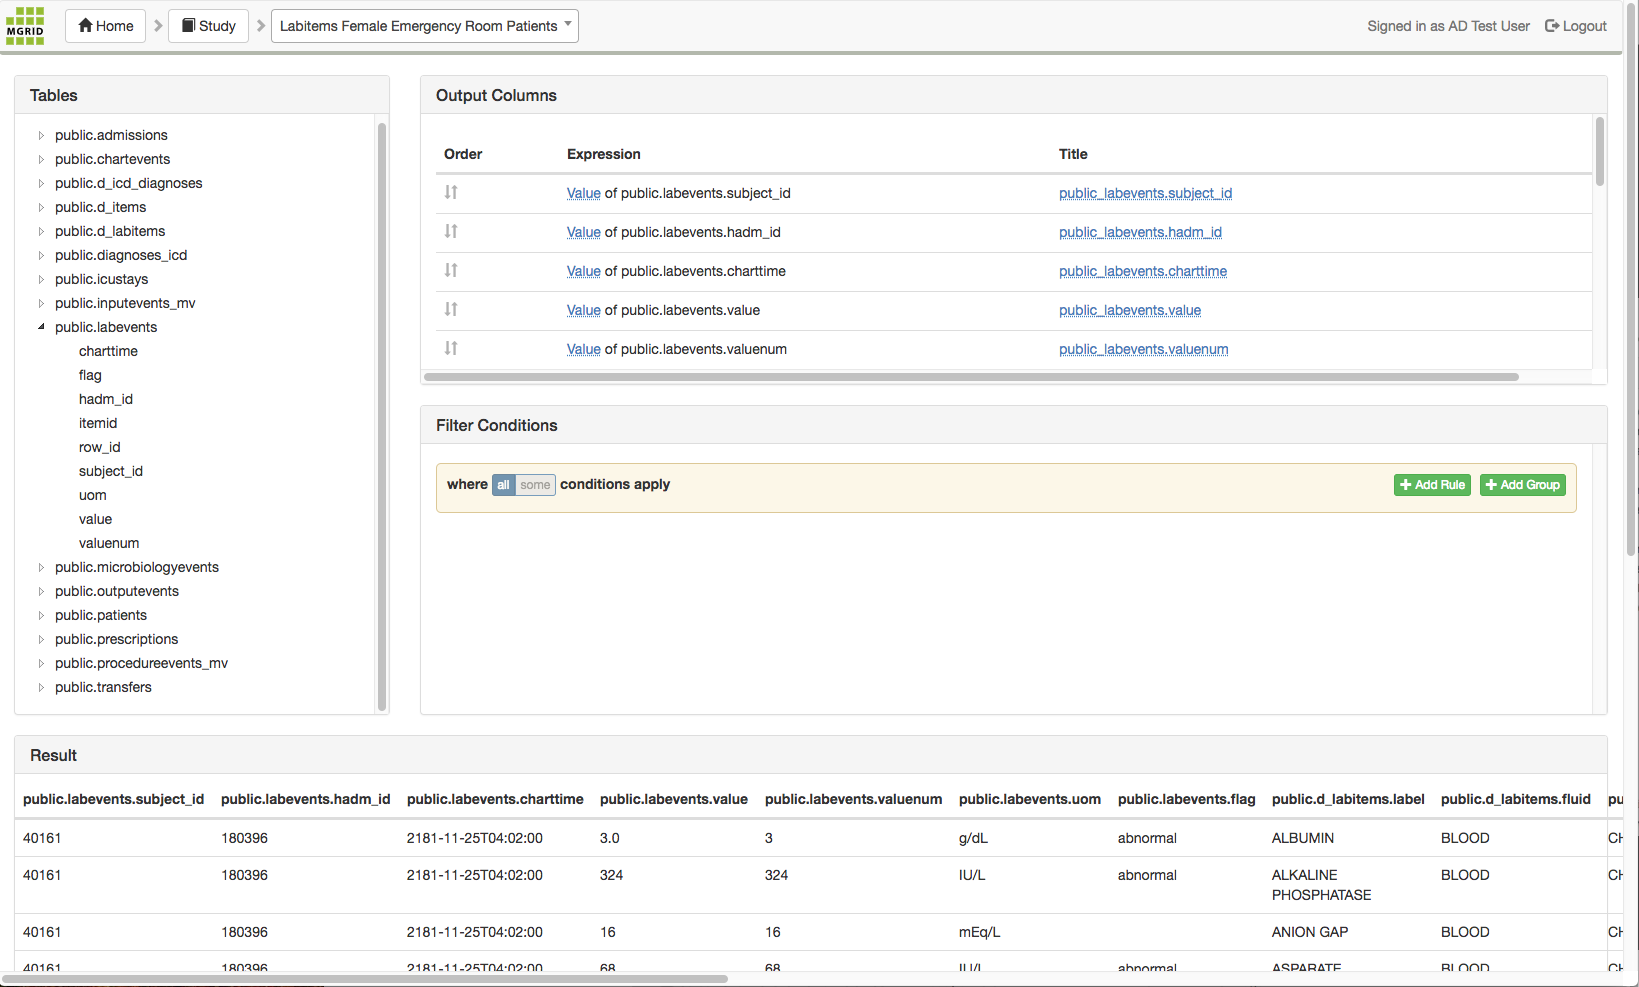Reorder icon for subject_id output column
The image size is (1639, 987).
pos(451,192)
